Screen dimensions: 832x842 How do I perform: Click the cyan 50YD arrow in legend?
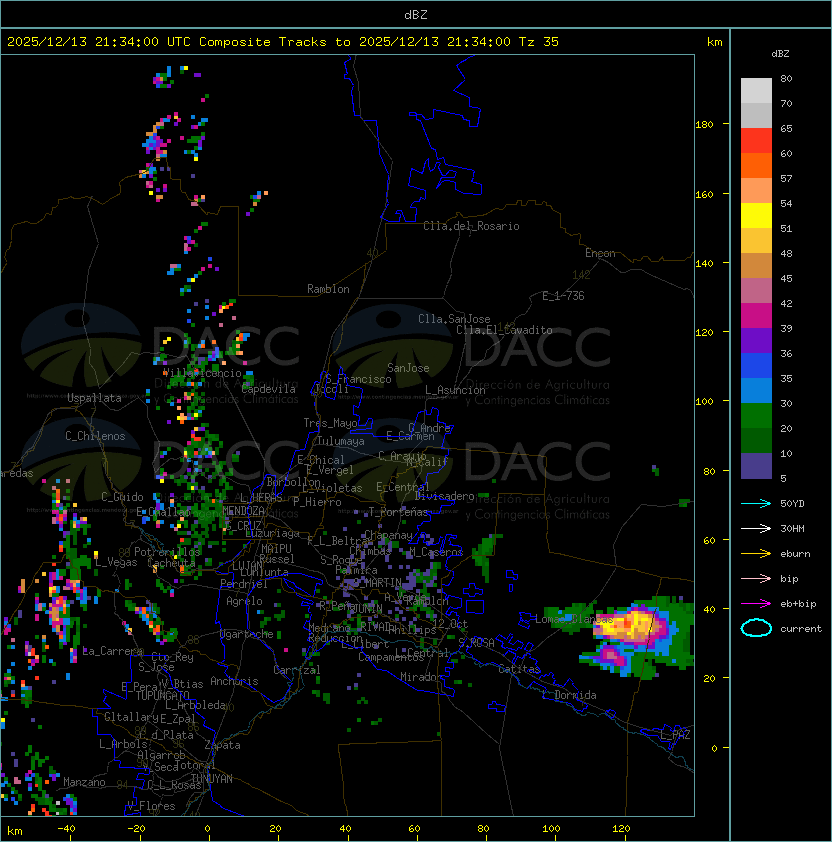coord(756,504)
